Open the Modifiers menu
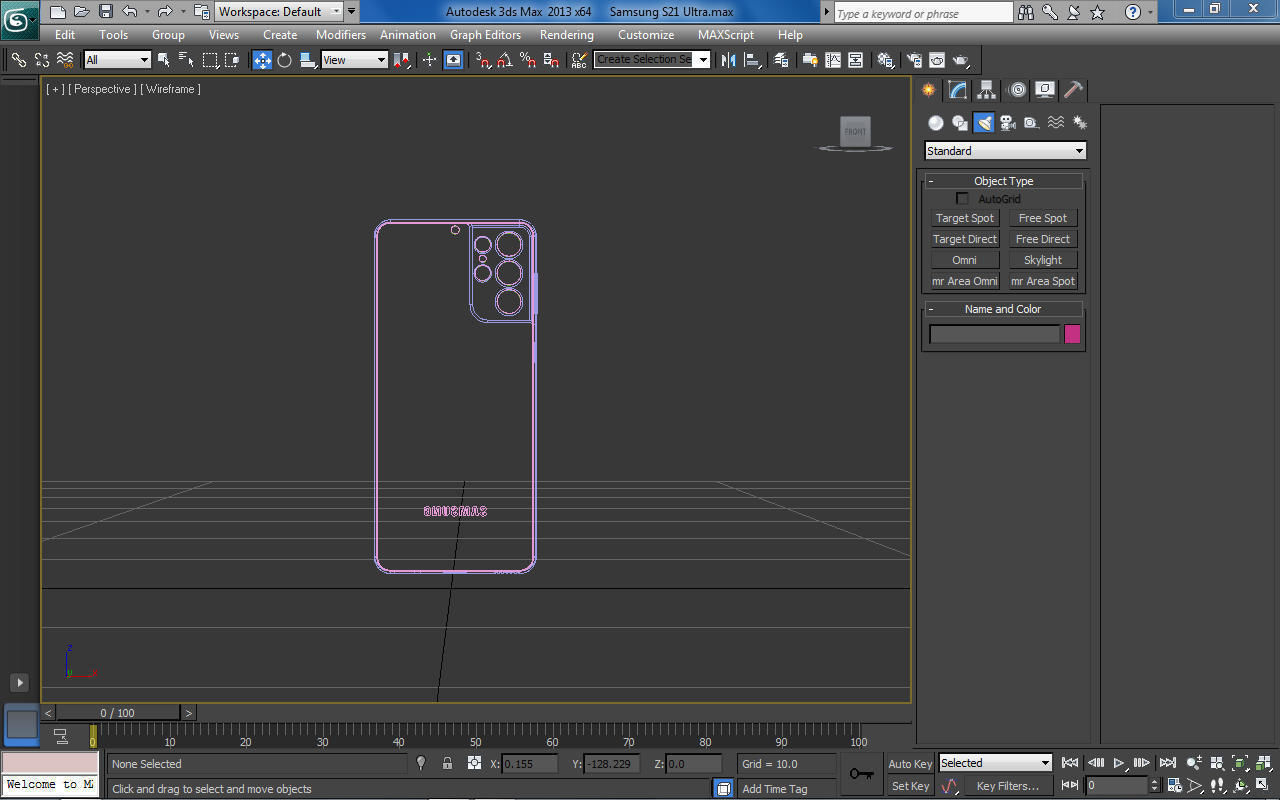Screen dimensions: 1280x800 click(x=341, y=35)
